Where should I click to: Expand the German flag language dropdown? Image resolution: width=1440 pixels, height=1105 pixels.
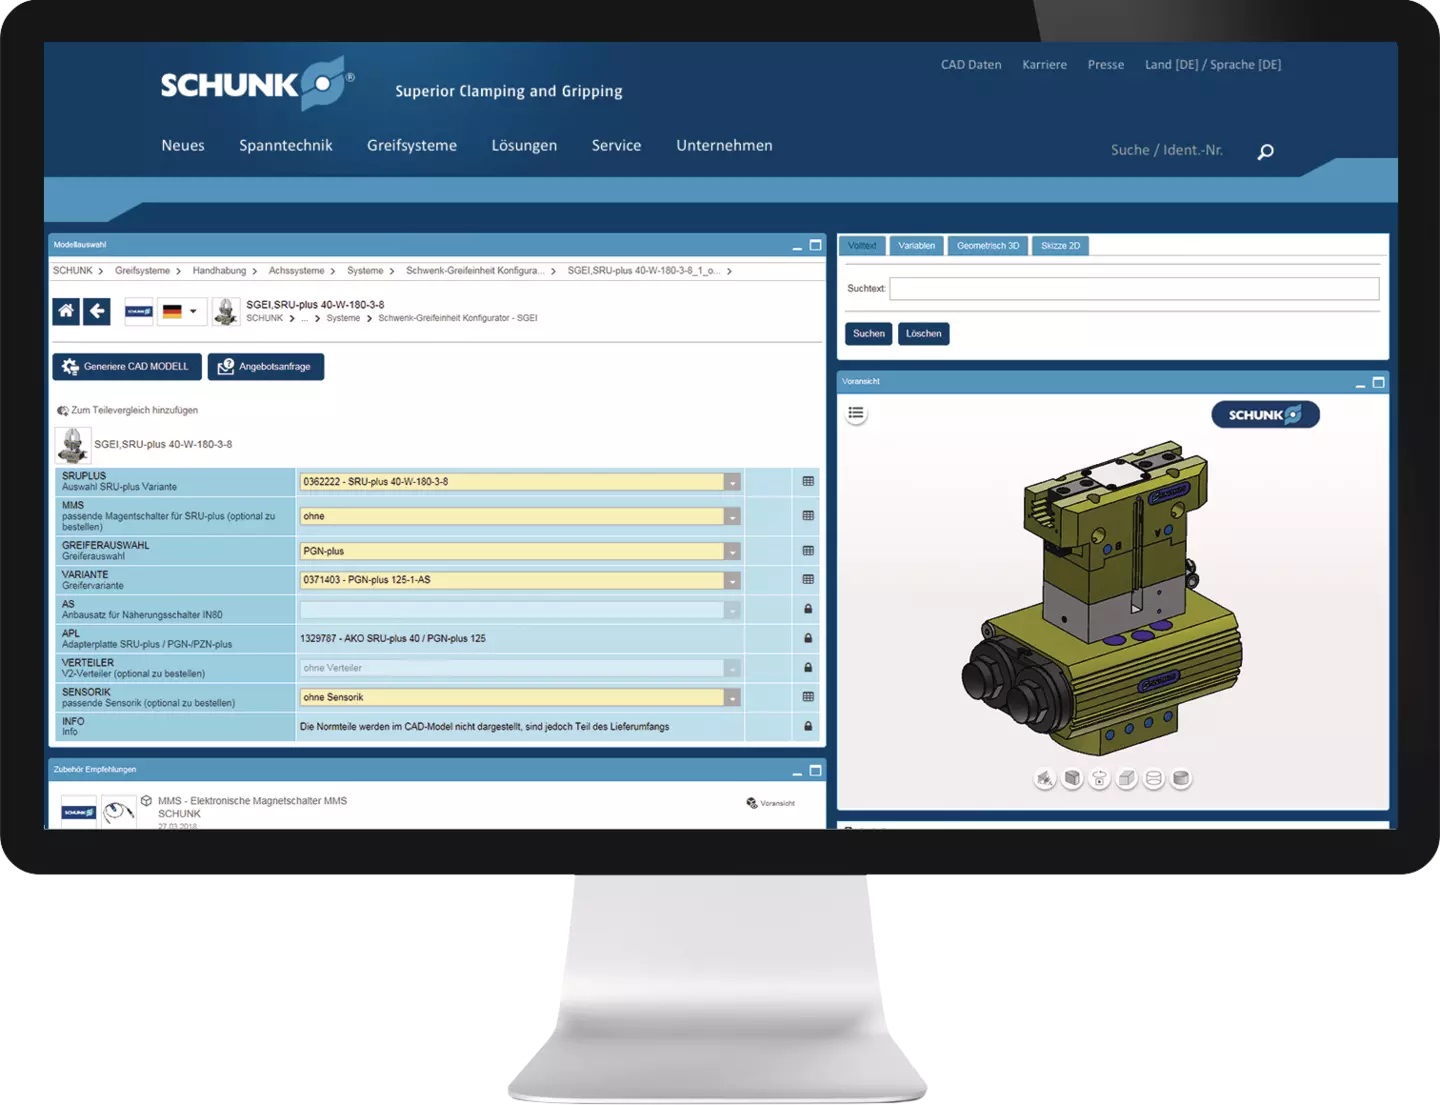coord(193,311)
